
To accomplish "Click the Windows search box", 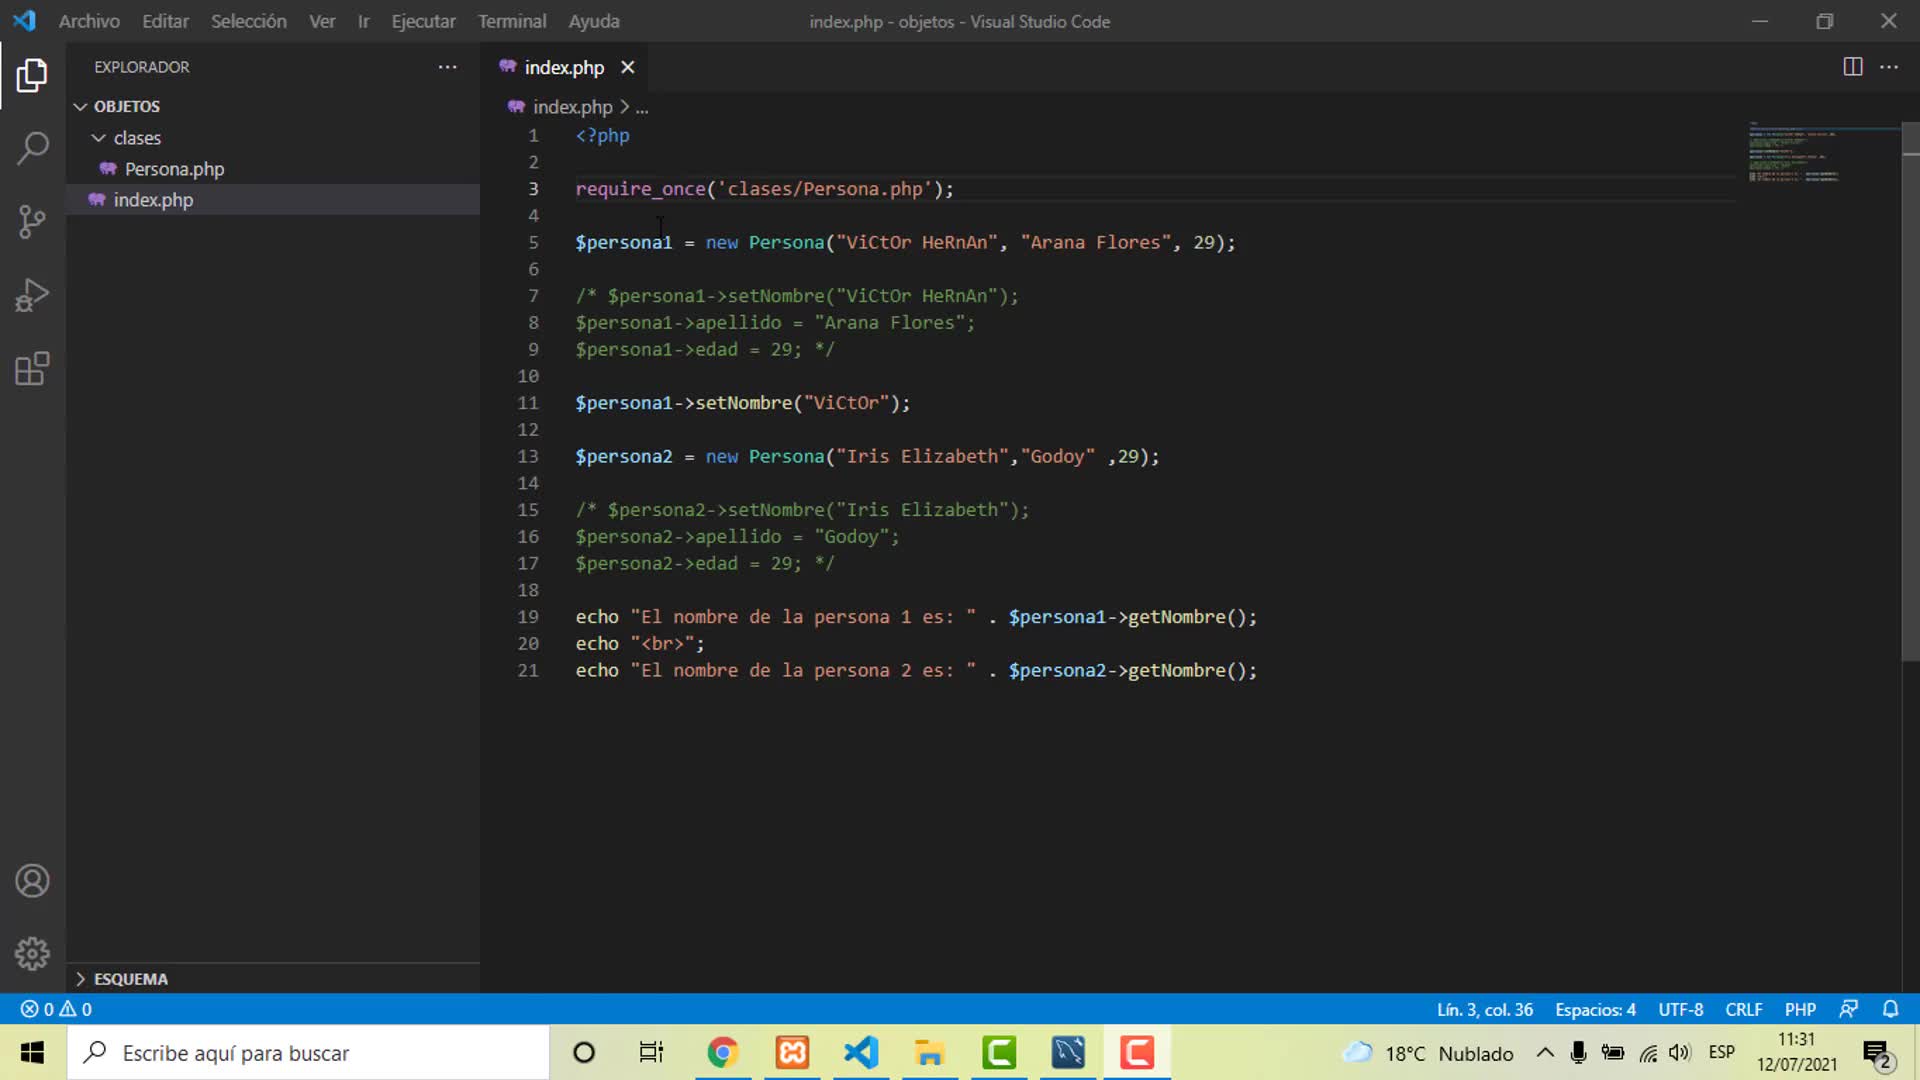I will (x=308, y=1052).
